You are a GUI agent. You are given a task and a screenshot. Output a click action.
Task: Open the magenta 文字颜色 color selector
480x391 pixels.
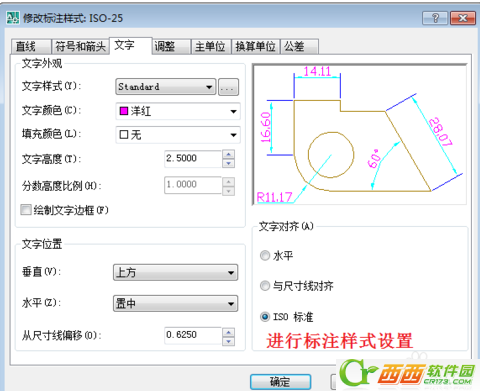pyautogui.click(x=178, y=111)
